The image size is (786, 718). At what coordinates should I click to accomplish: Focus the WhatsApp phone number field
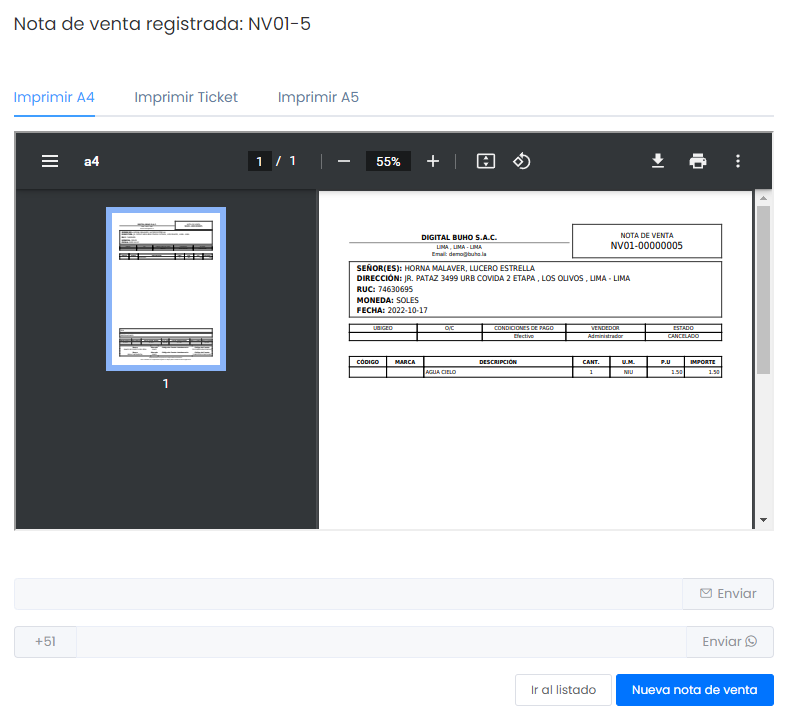(380, 642)
